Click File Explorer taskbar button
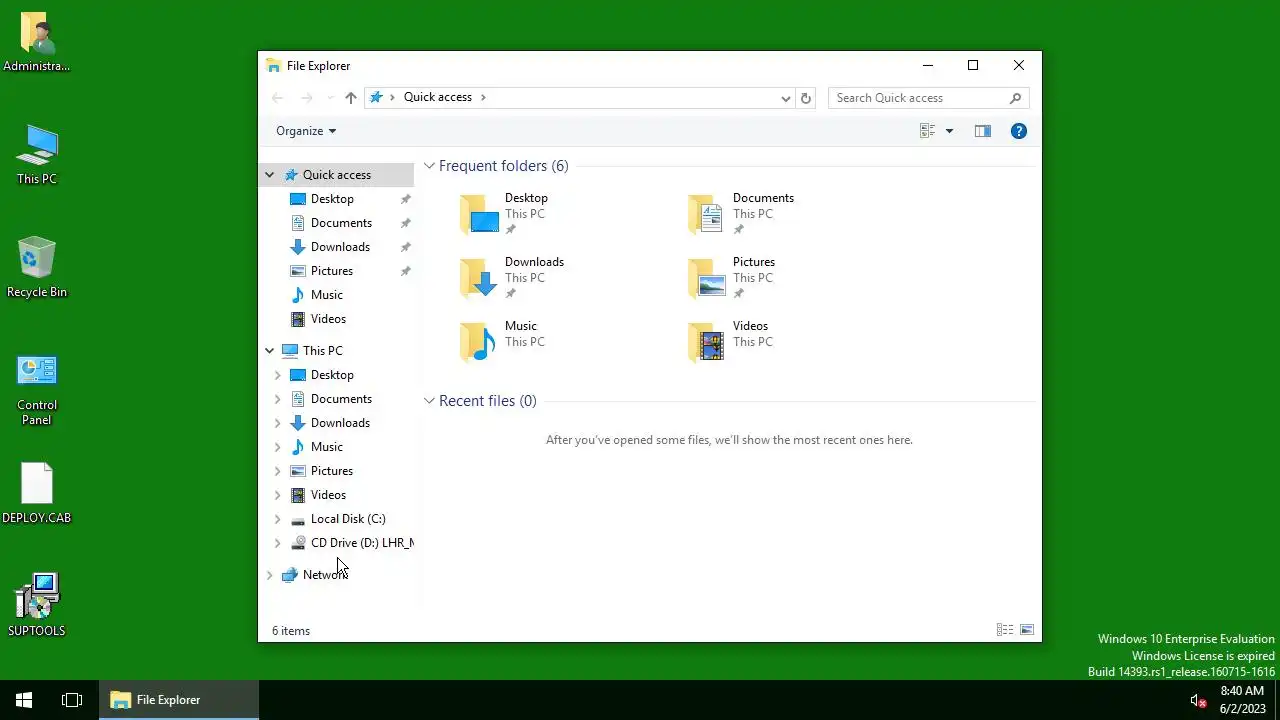This screenshot has height=720, width=1280. 179,700
